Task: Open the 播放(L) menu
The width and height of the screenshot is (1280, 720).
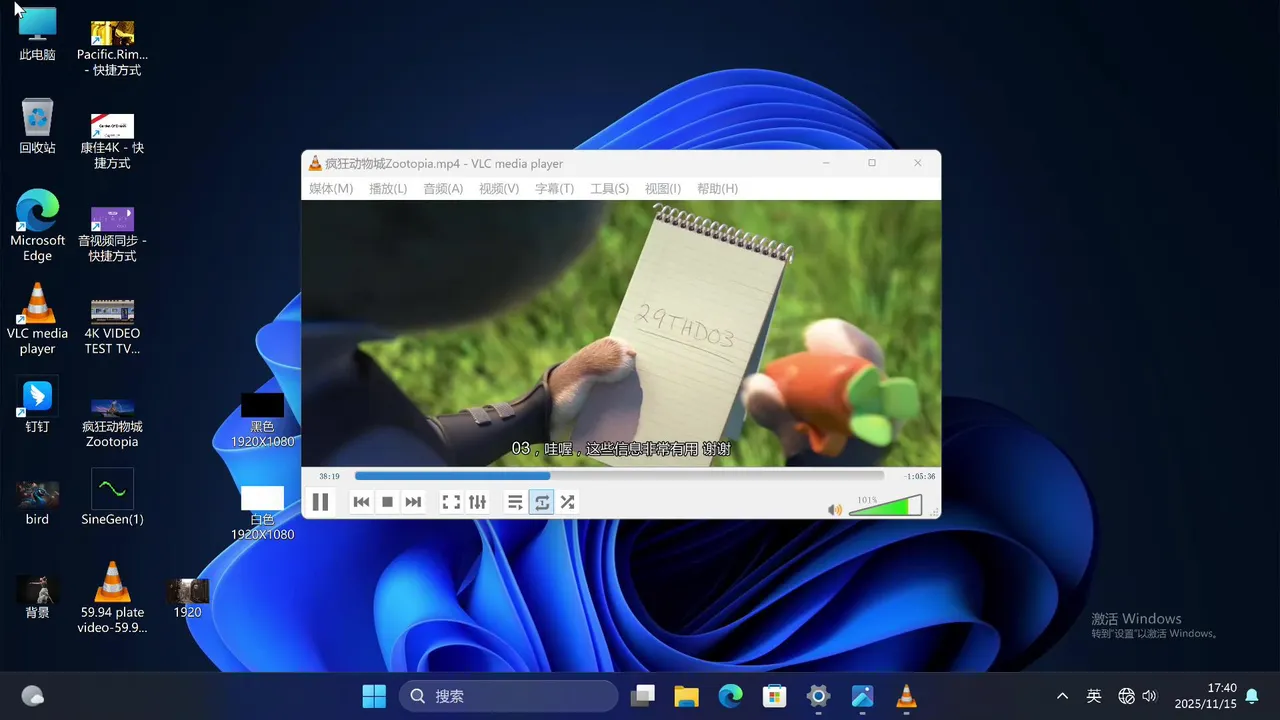Action: [388, 189]
